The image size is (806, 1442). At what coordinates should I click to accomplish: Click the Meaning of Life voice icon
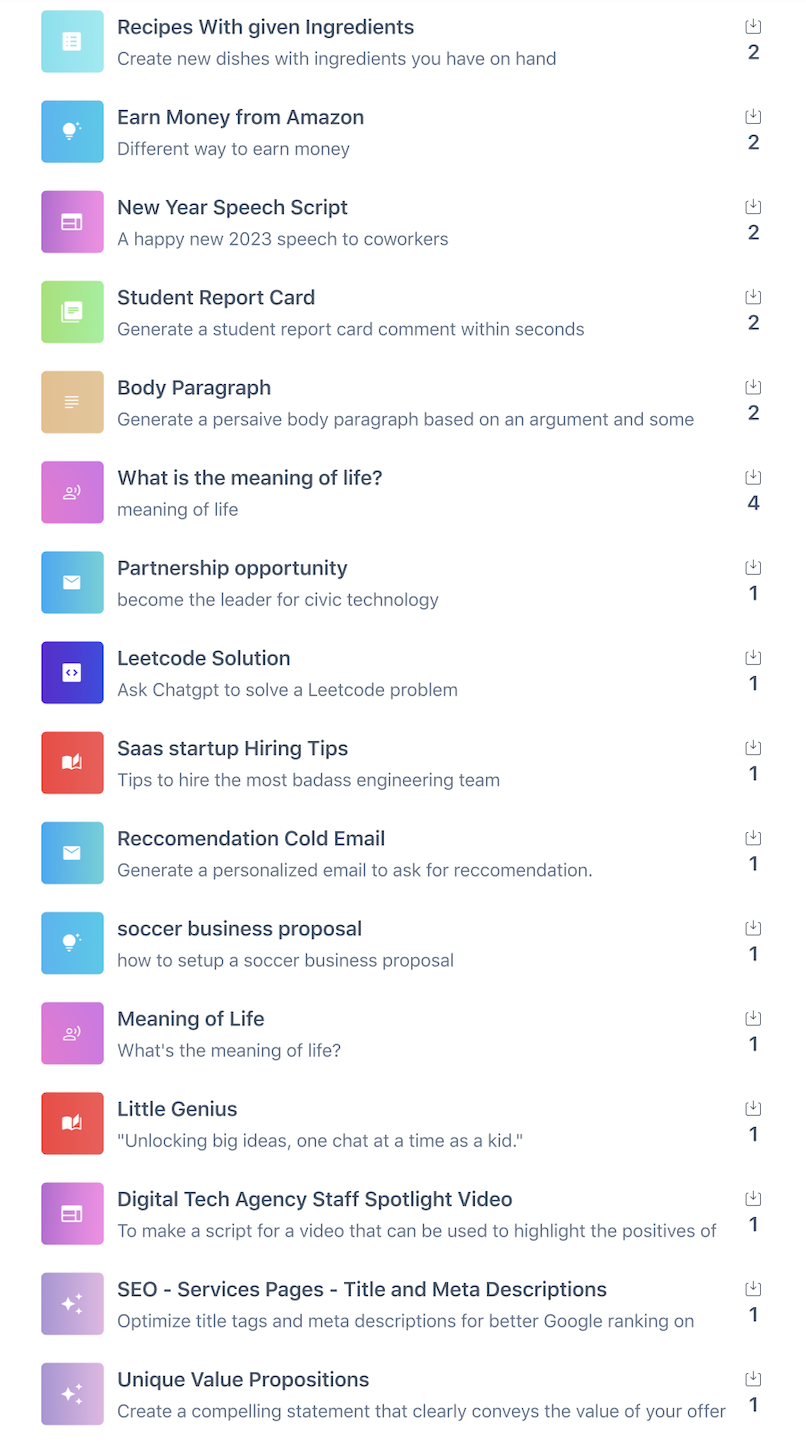72,1033
